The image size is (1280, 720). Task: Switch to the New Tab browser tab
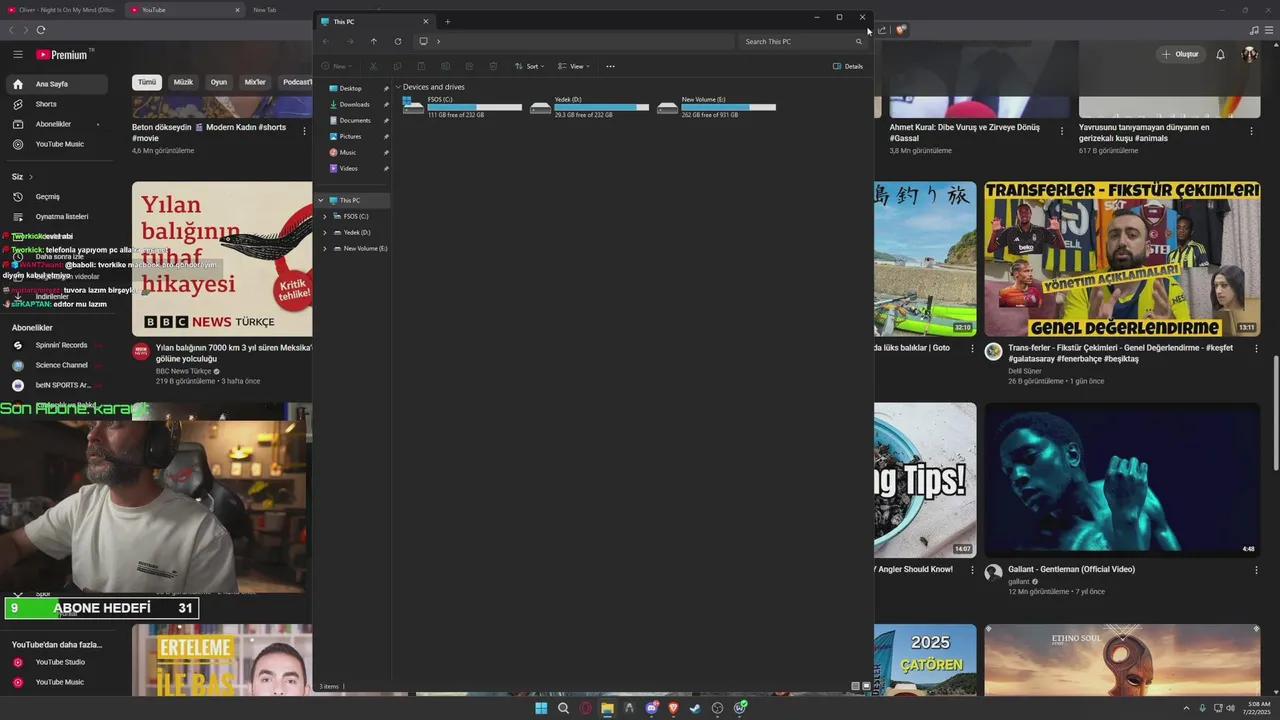pyautogui.click(x=265, y=10)
